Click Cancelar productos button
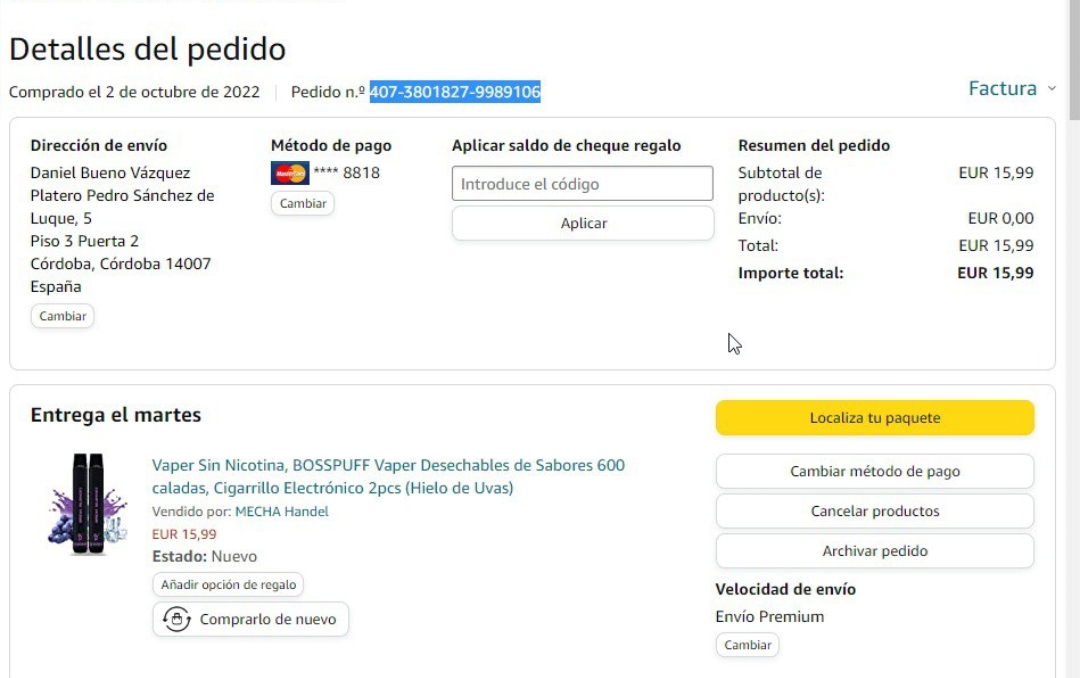Screen dimensions: 1080x678 [874, 511]
